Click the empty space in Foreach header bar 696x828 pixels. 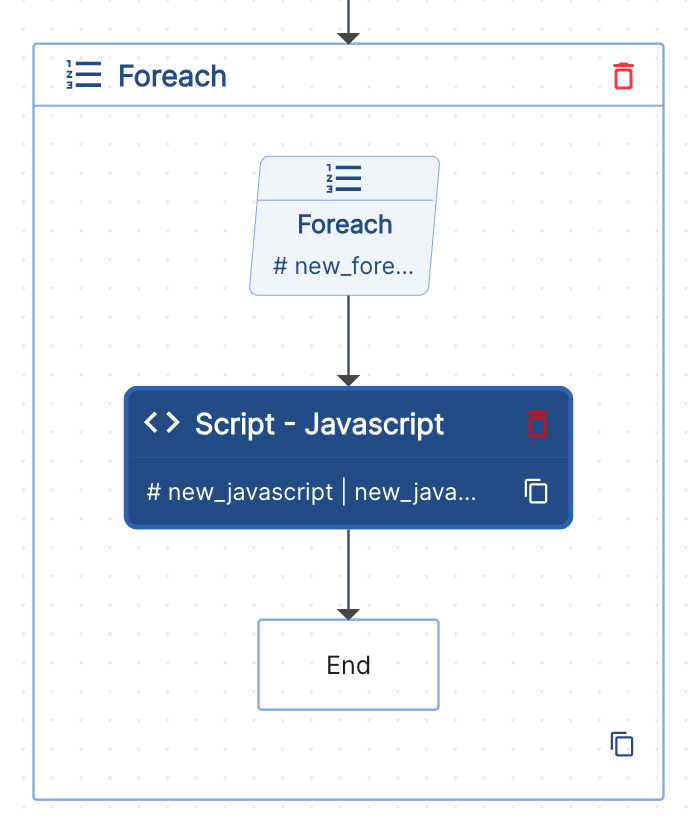pos(420,76)
